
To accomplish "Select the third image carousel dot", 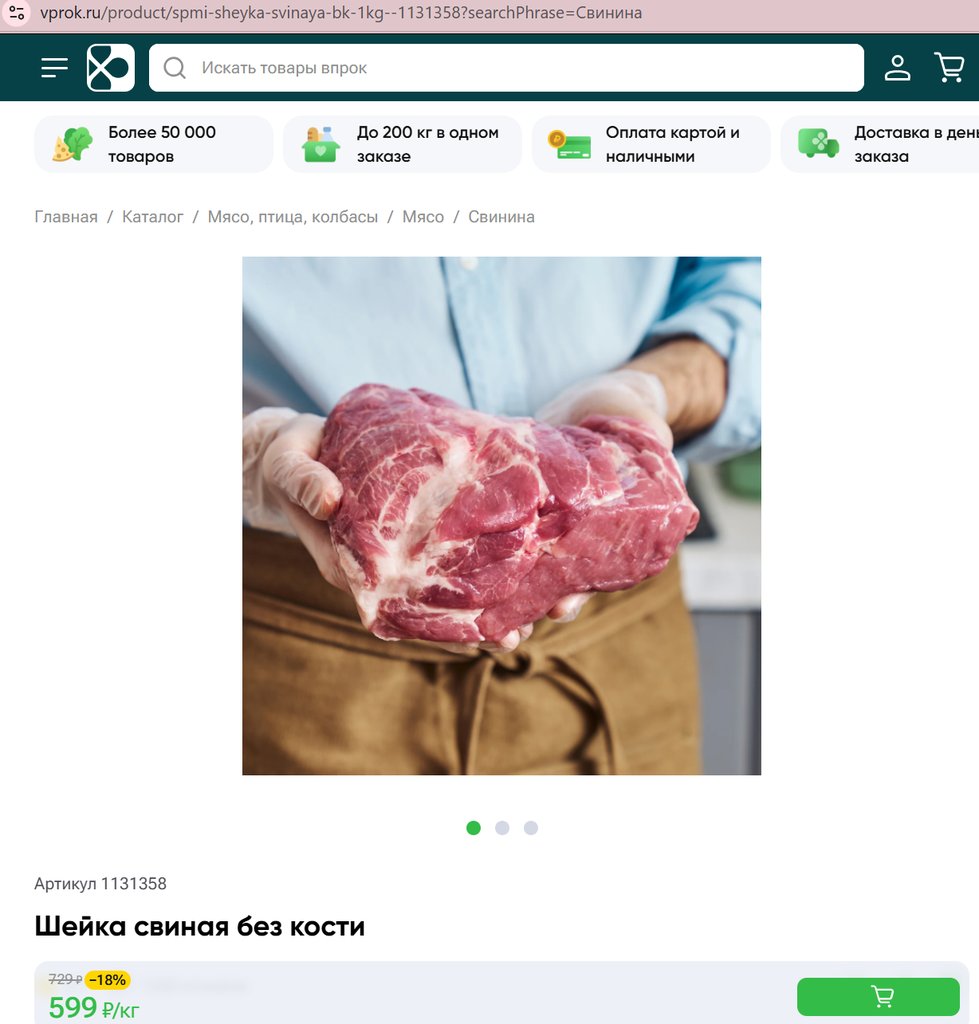I will [531, 828].
